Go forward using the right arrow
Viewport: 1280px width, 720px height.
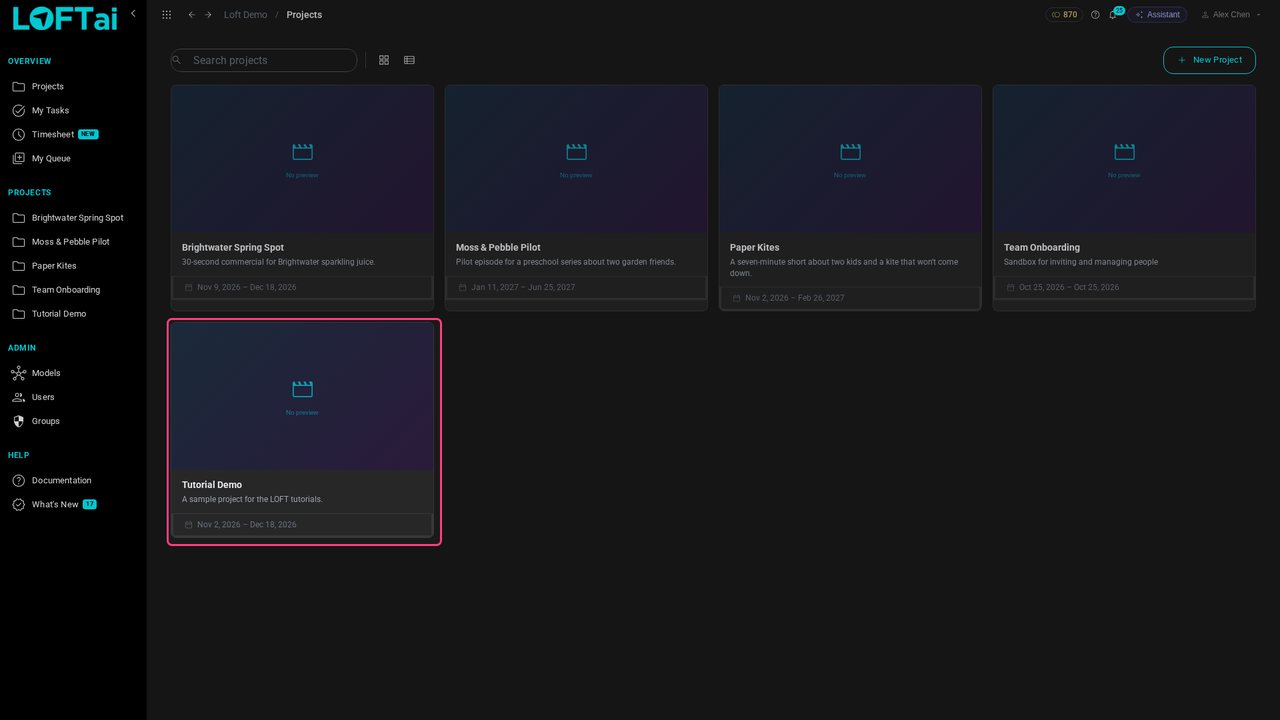tap(208, 15)
